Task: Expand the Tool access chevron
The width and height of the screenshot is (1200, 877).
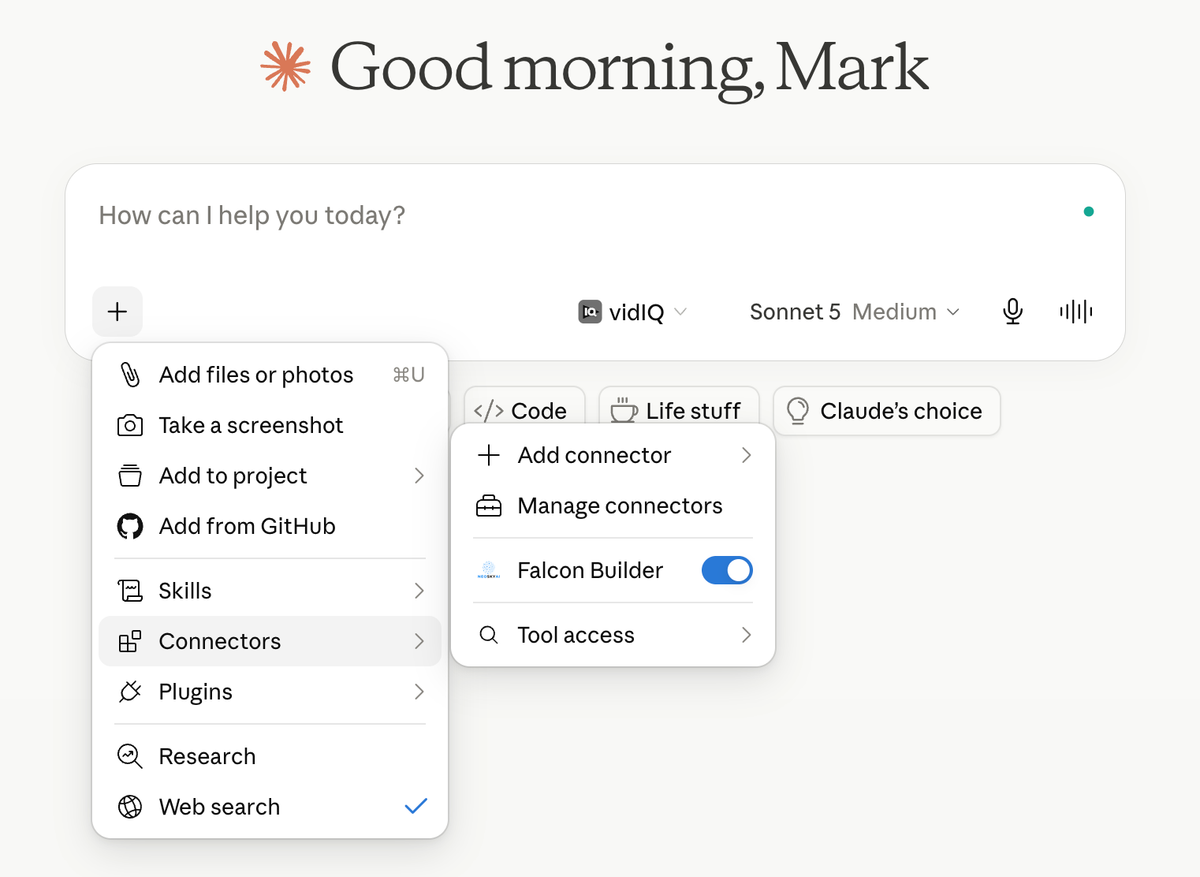Action: click(746, 635)
